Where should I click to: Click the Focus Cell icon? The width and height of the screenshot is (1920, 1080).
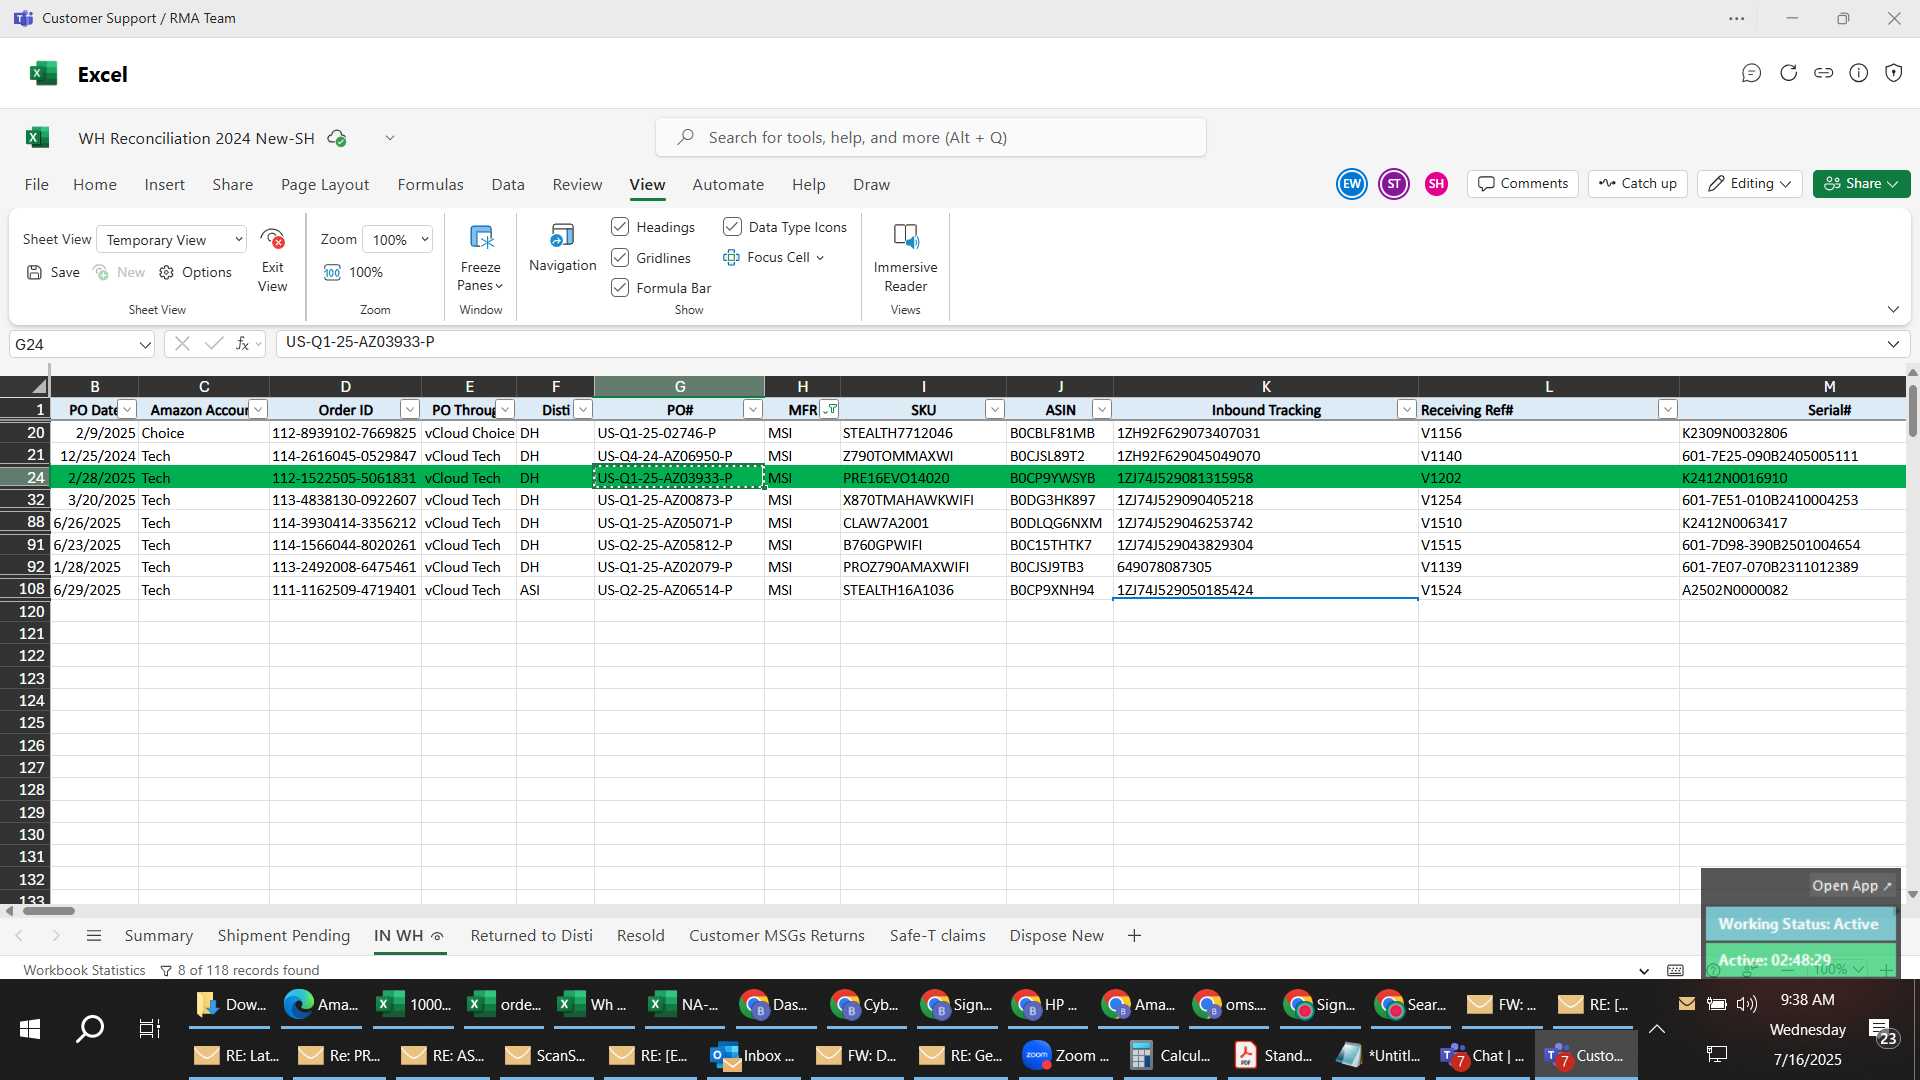(731, 257)
